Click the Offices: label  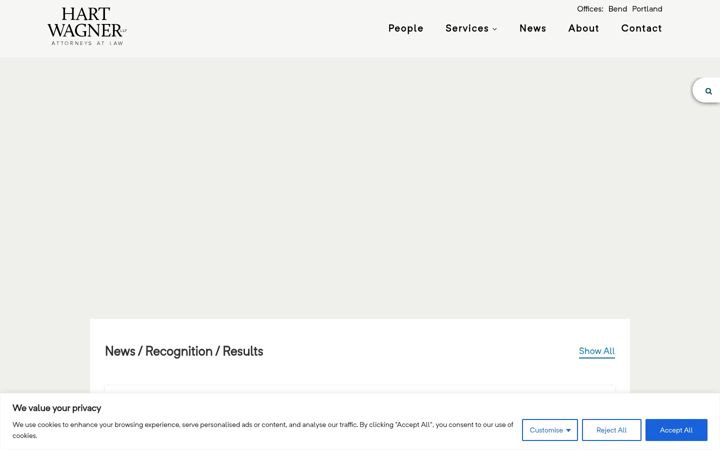point(590,9)
